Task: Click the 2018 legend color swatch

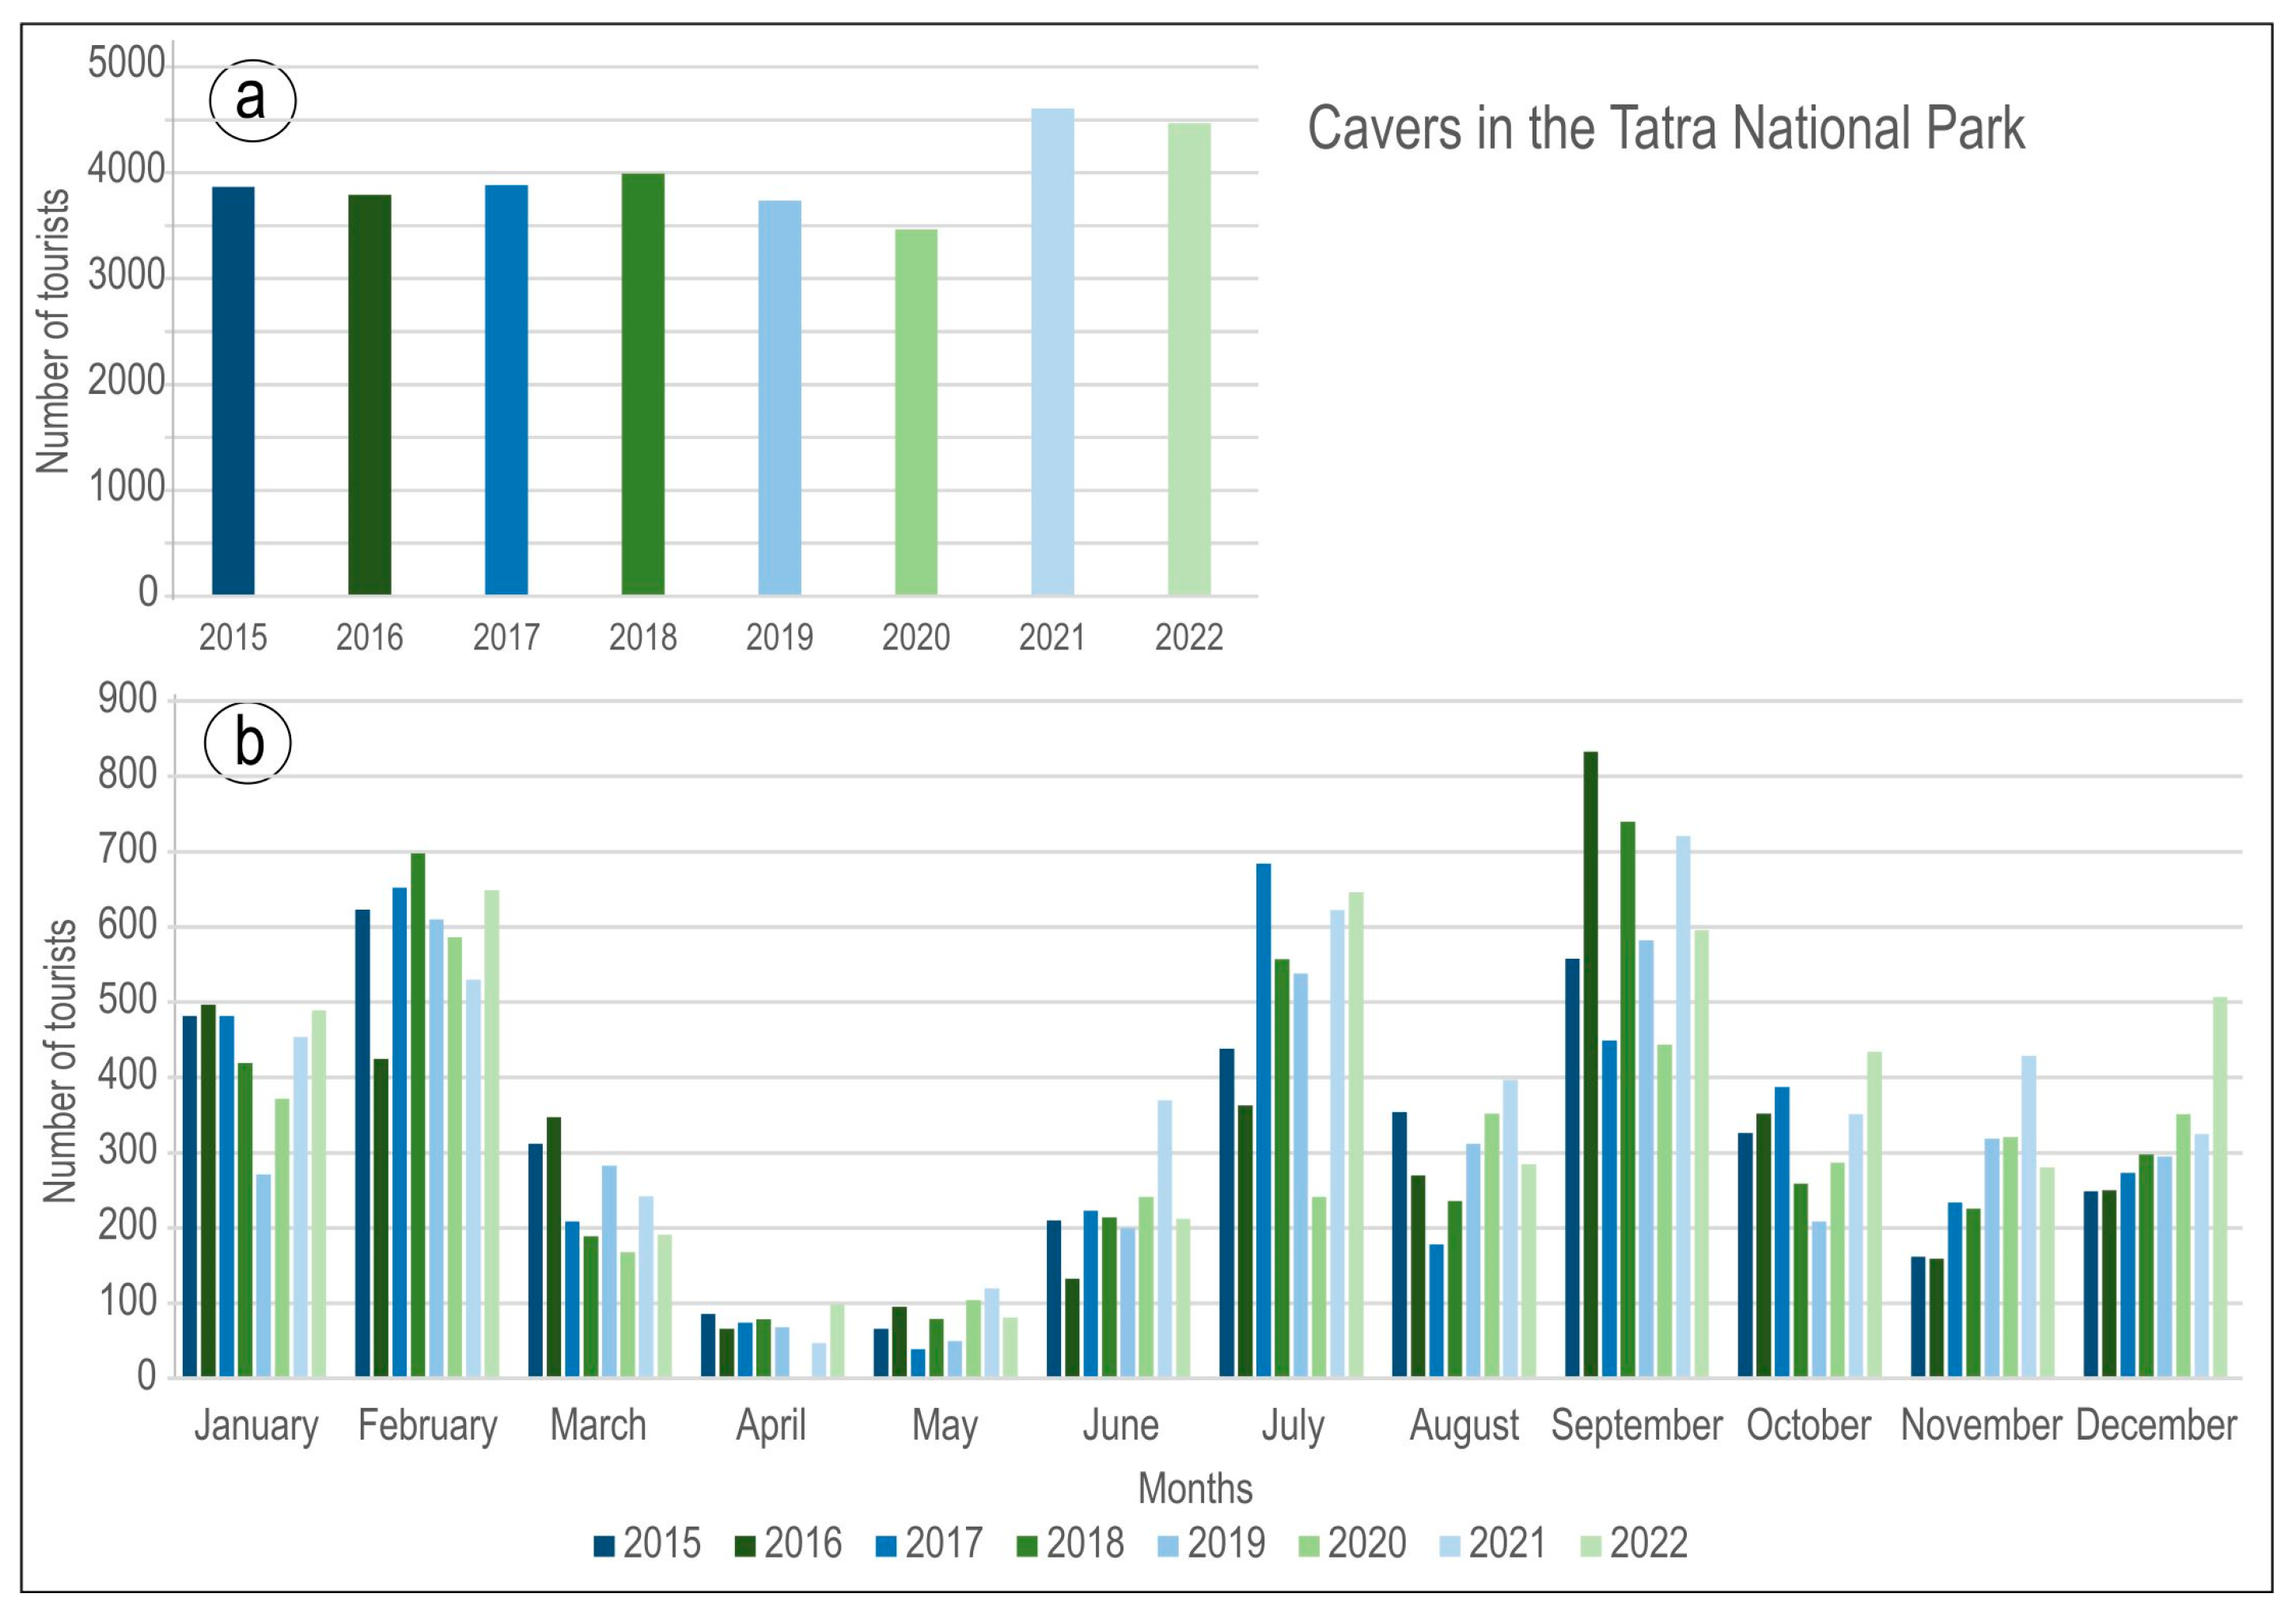Action: click(x=1026, y=1546)
